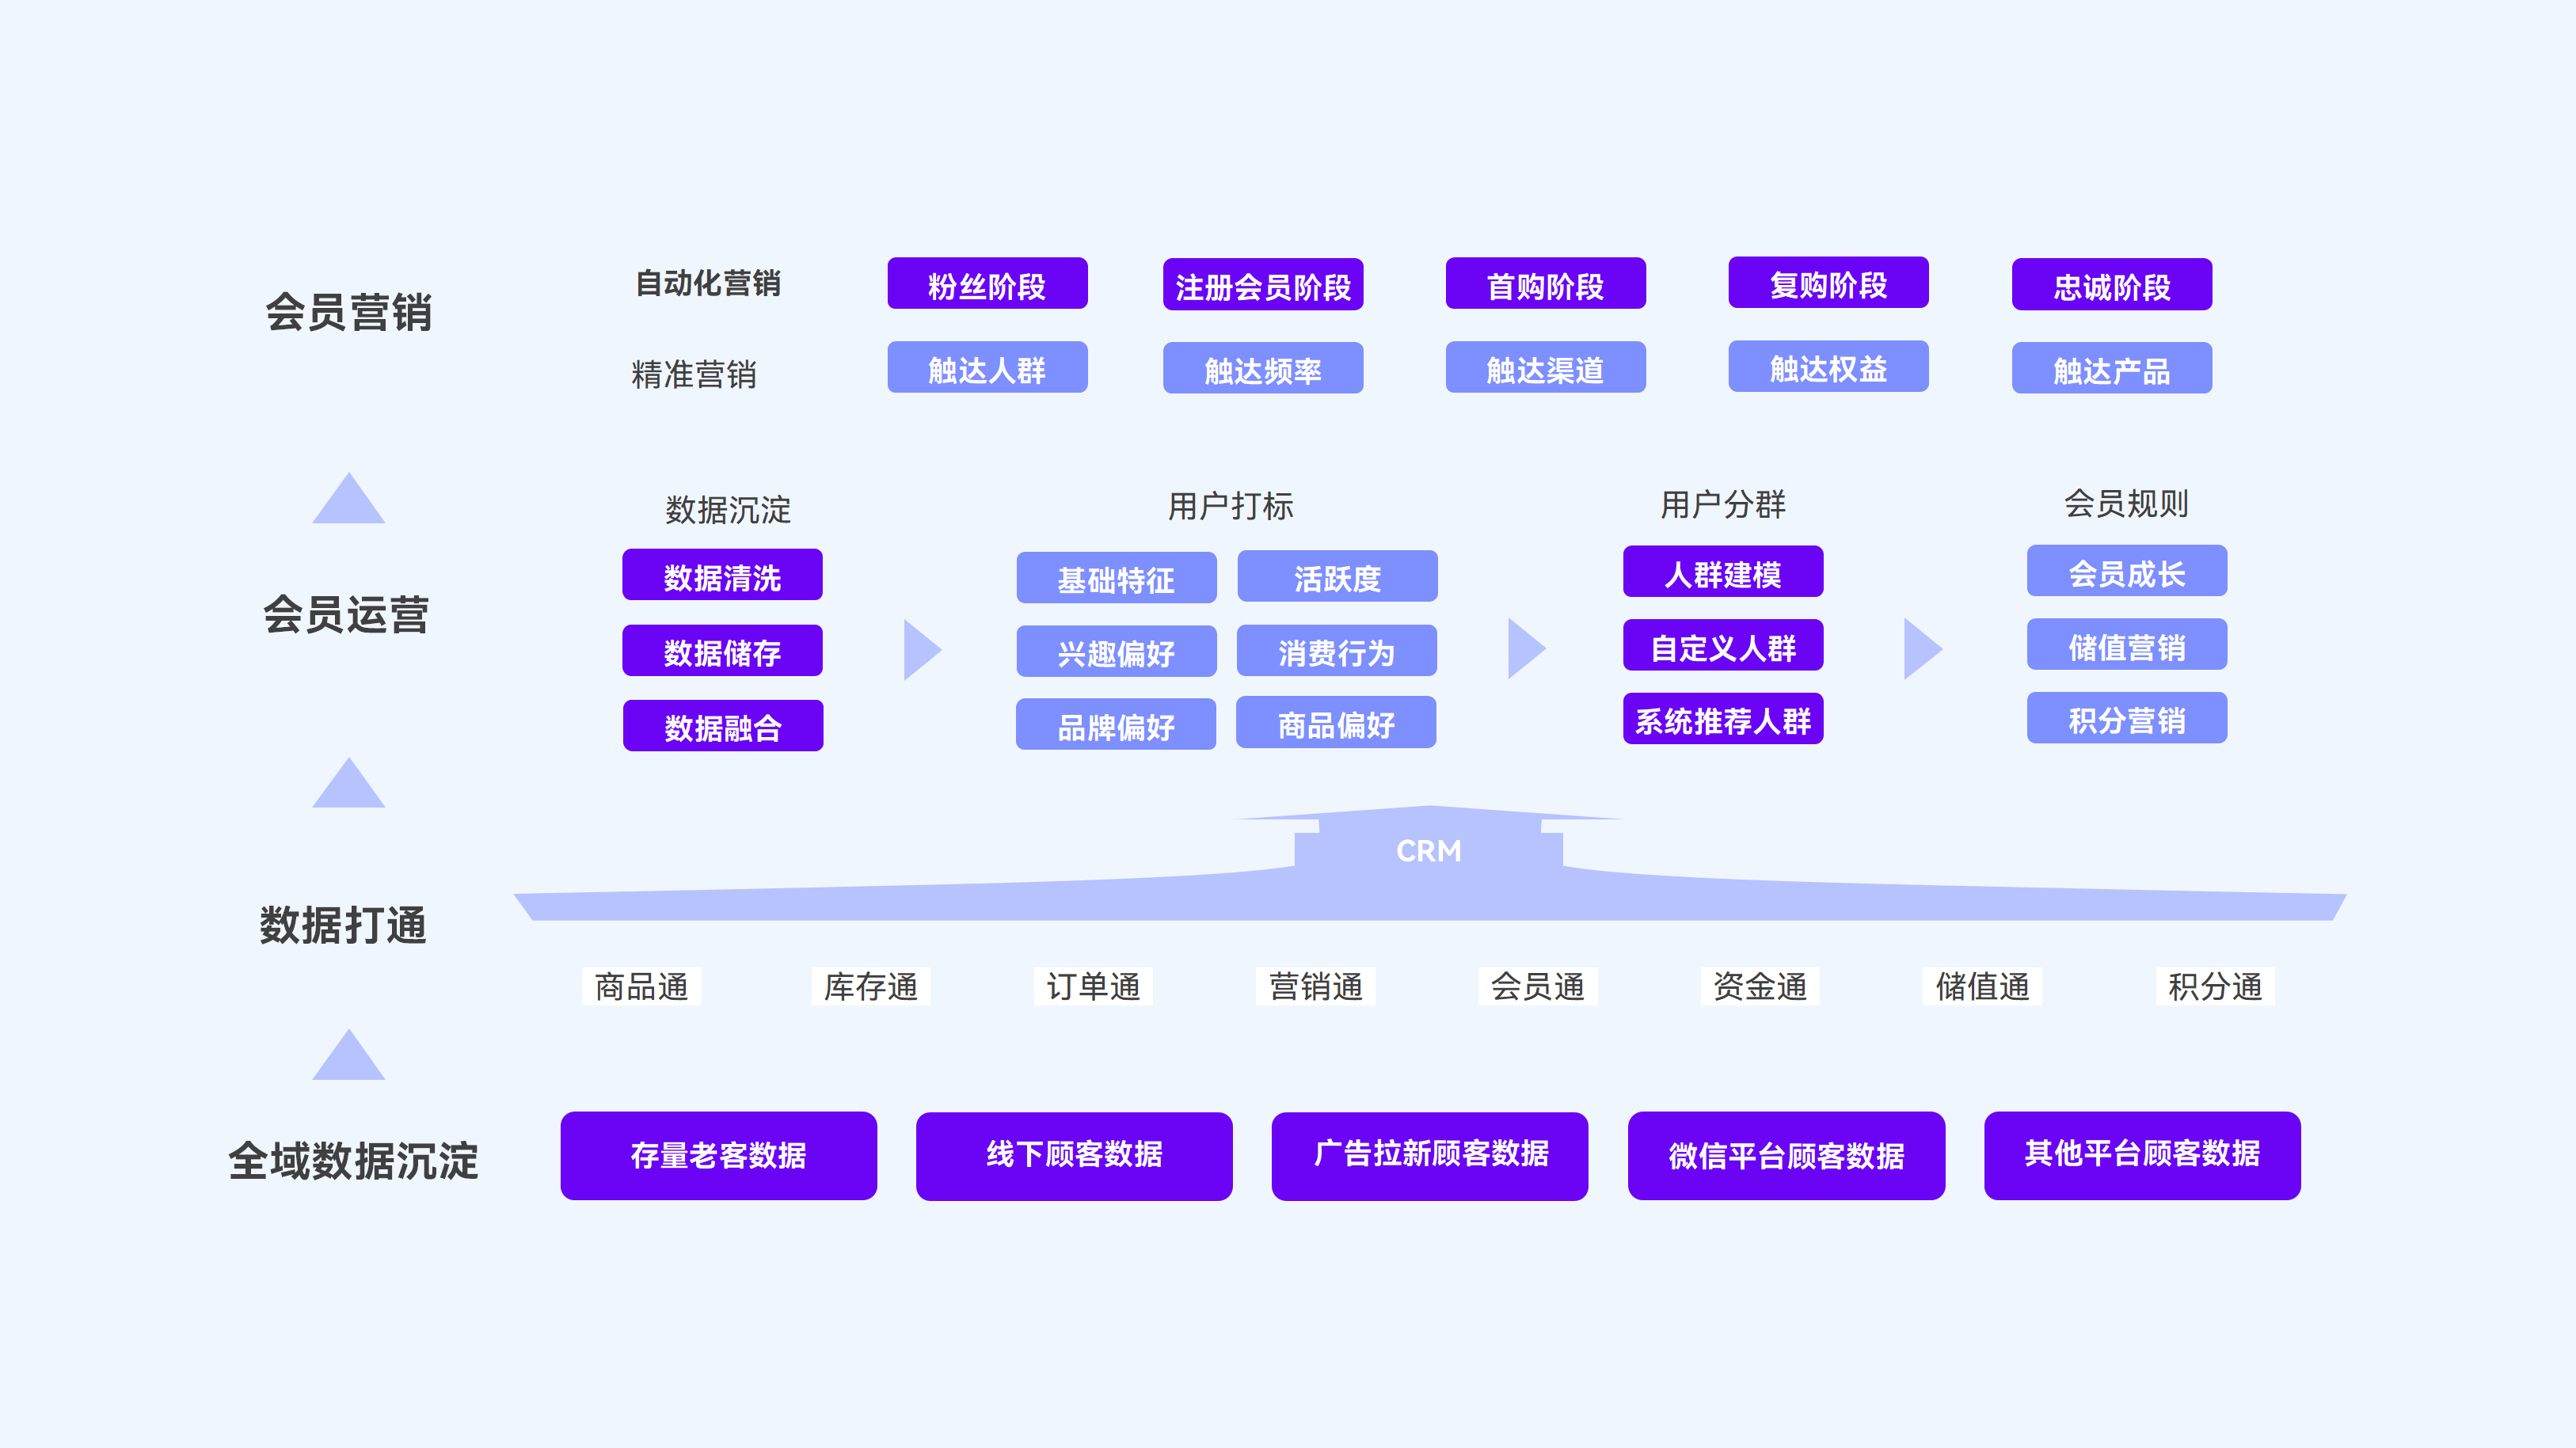Click right arrow between 自定义人群 and 储值营销
The height and width of the screenshot is (1448, 2576).
1923,648
